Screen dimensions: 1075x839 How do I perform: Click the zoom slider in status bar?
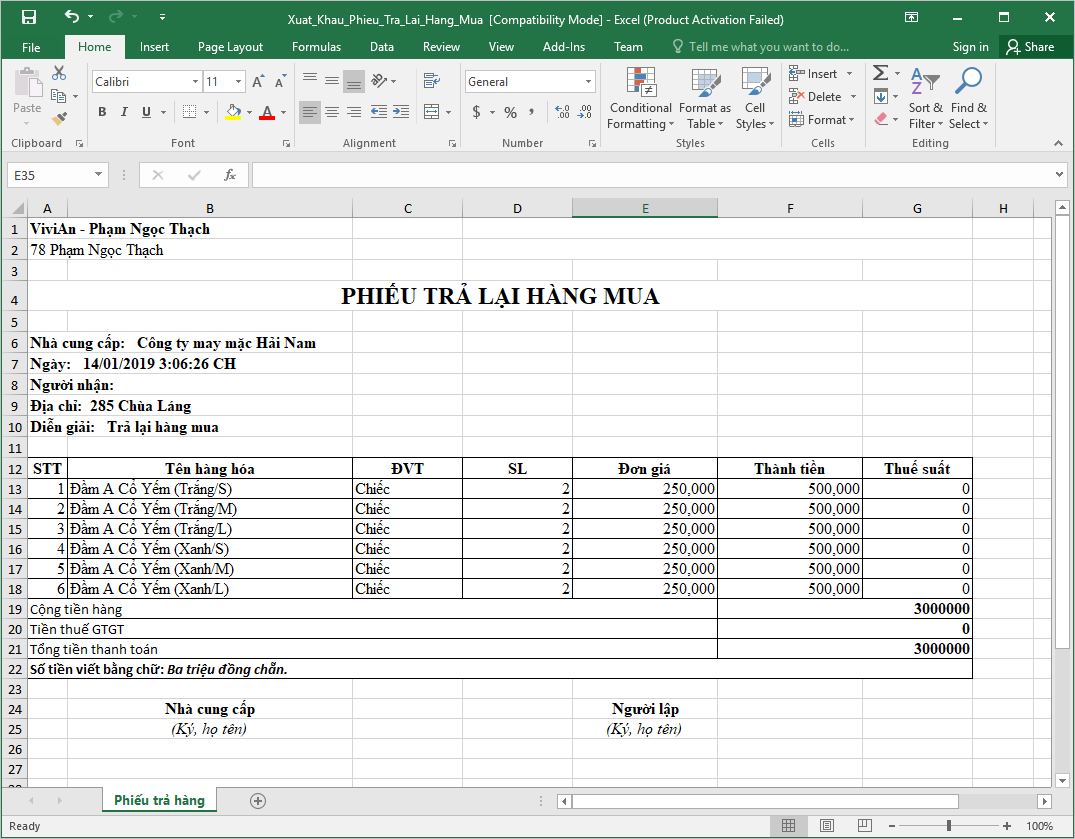pos(948,826)
